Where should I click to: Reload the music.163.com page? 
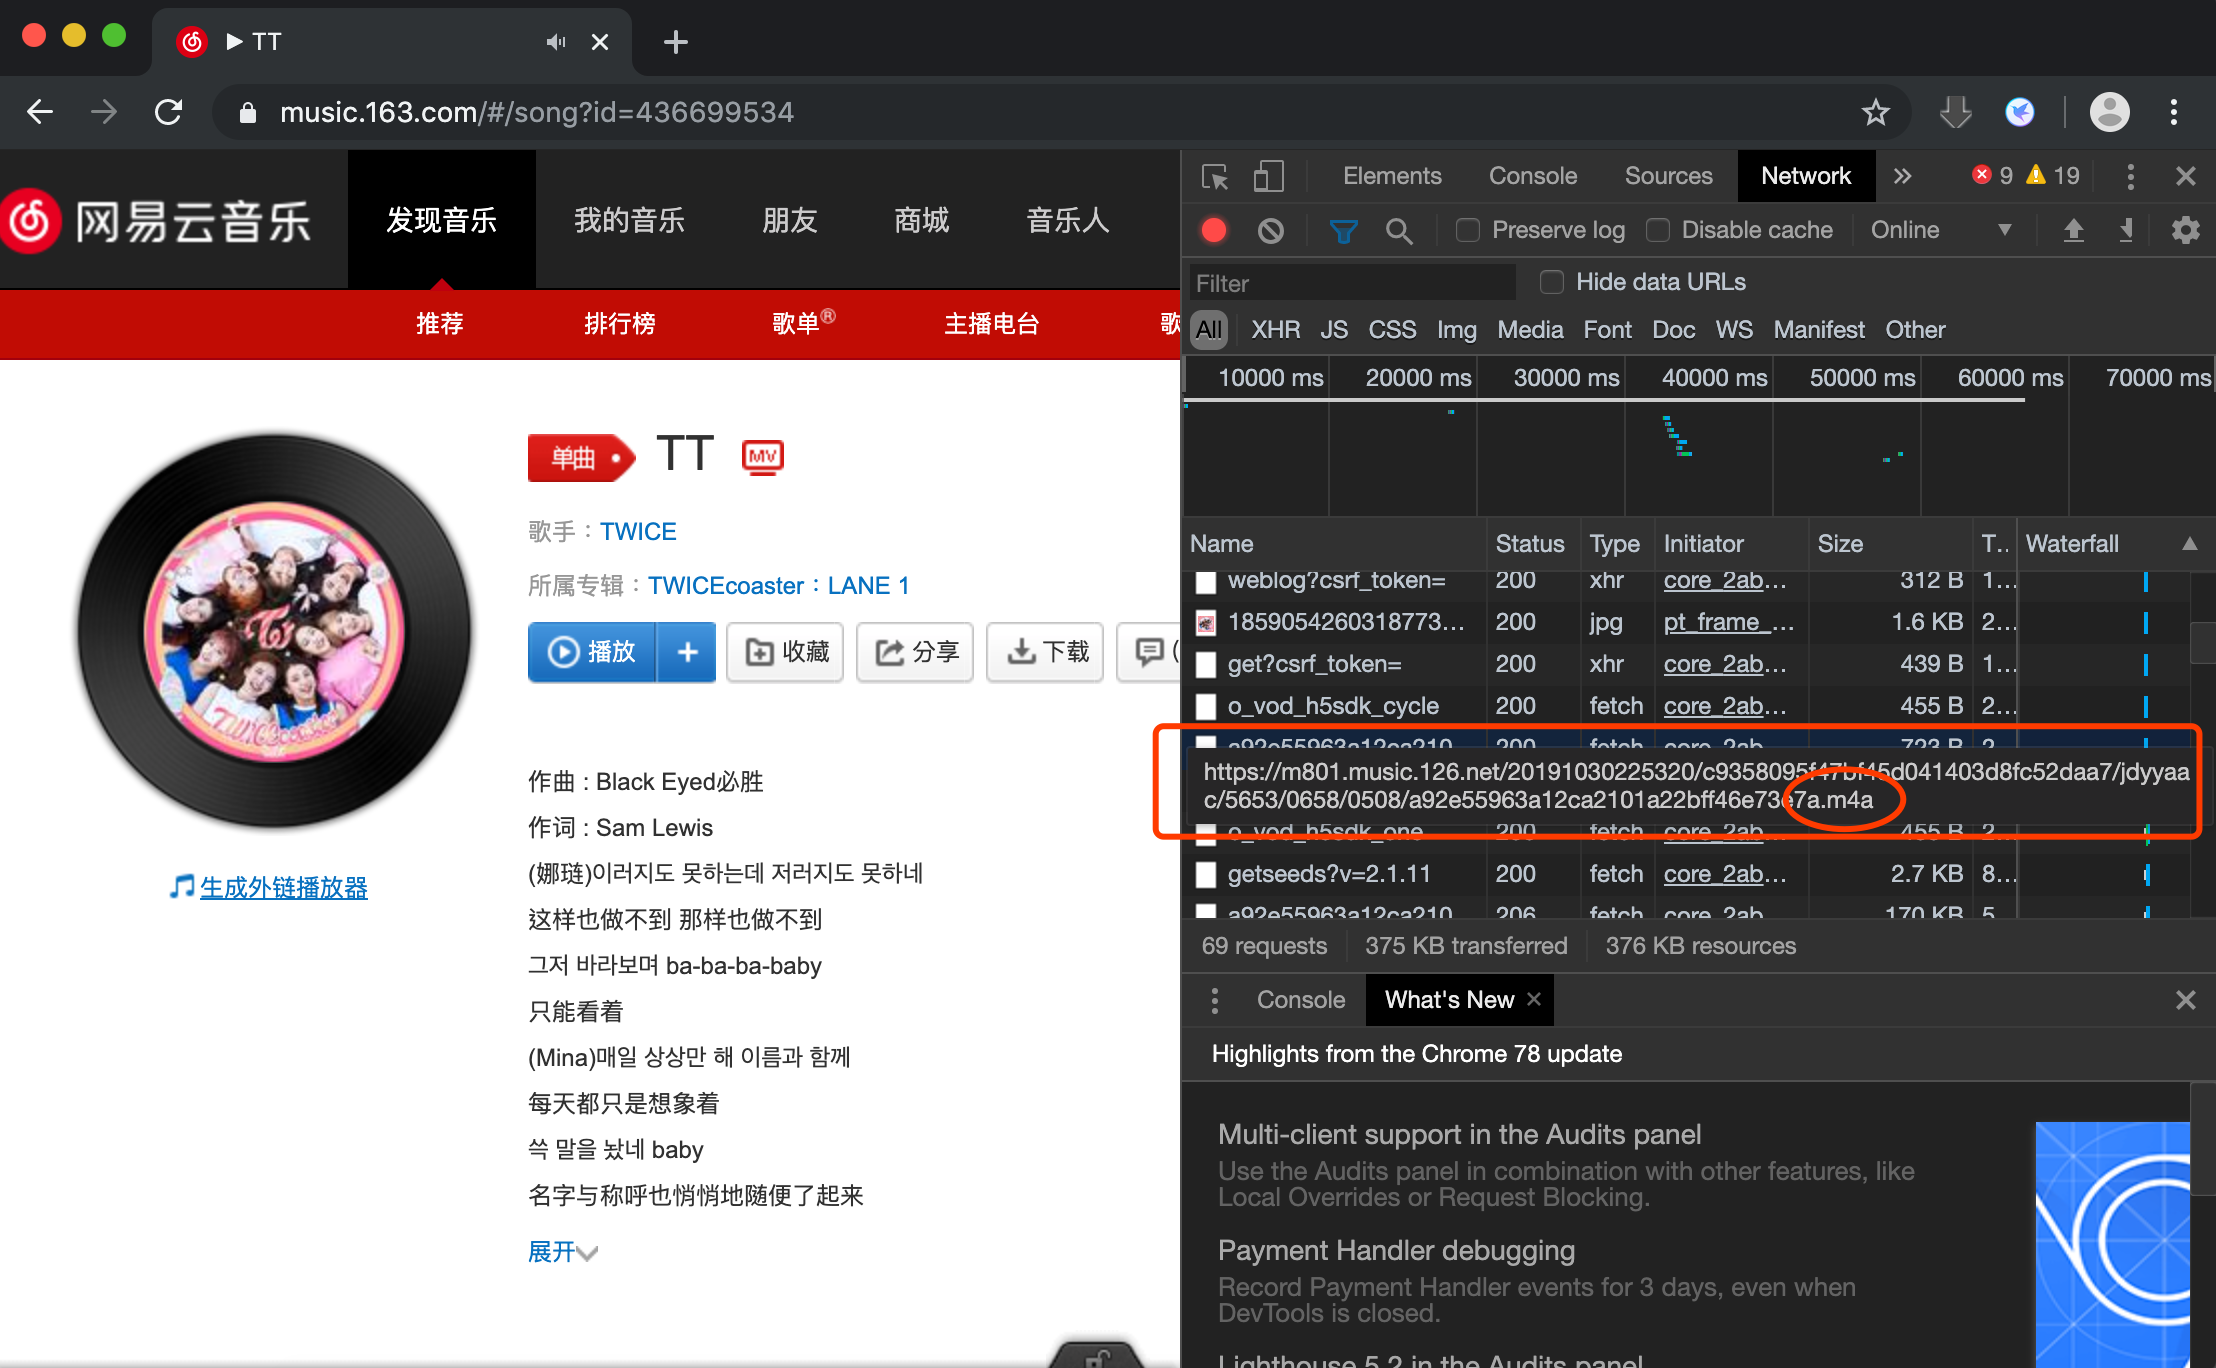click(x=168, y=112)
